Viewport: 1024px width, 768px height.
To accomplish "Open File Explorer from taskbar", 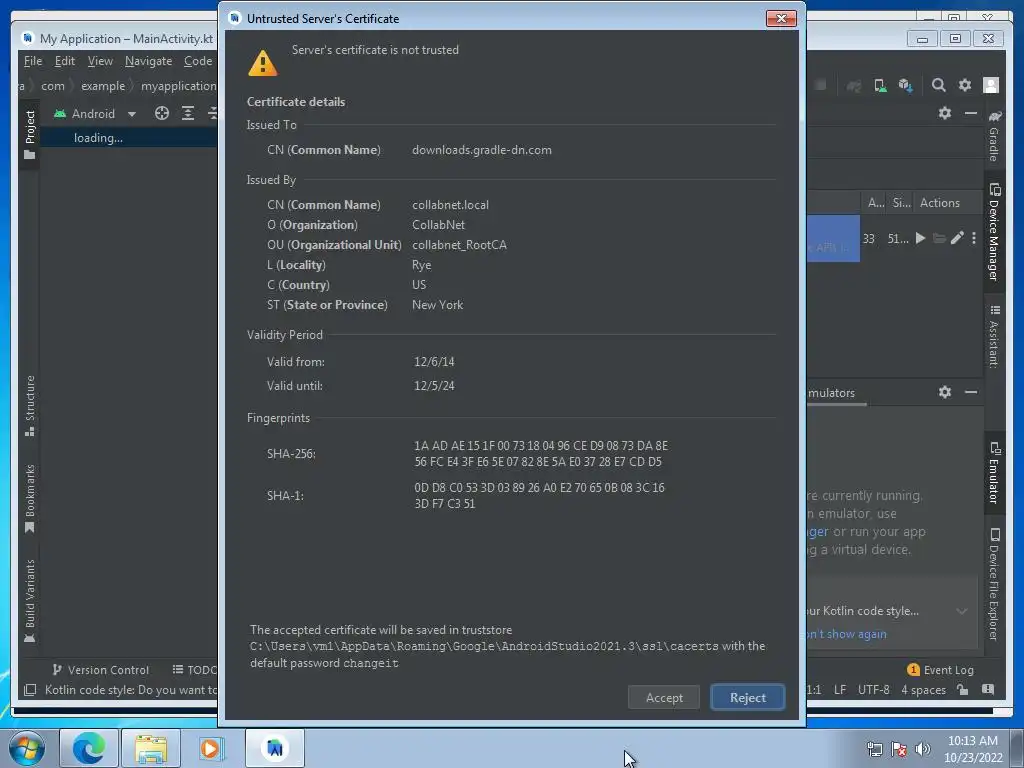I will coord(151,748).
